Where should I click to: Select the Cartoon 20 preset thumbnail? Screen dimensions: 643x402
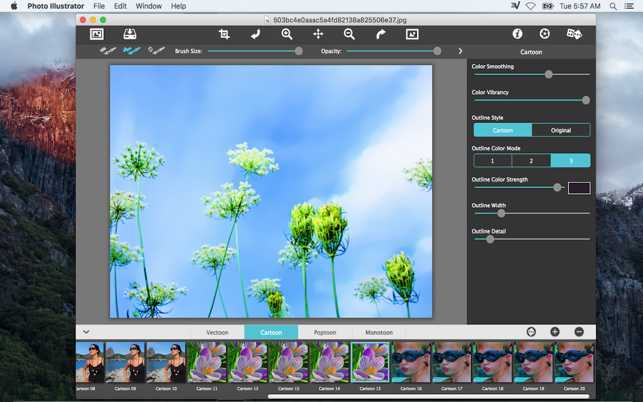pos(574,363)
